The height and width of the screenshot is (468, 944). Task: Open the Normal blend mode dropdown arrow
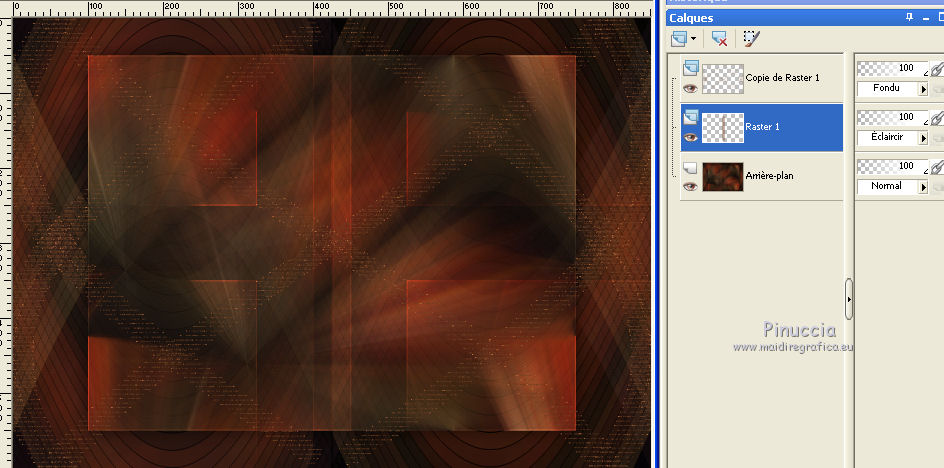coord(923,187)
